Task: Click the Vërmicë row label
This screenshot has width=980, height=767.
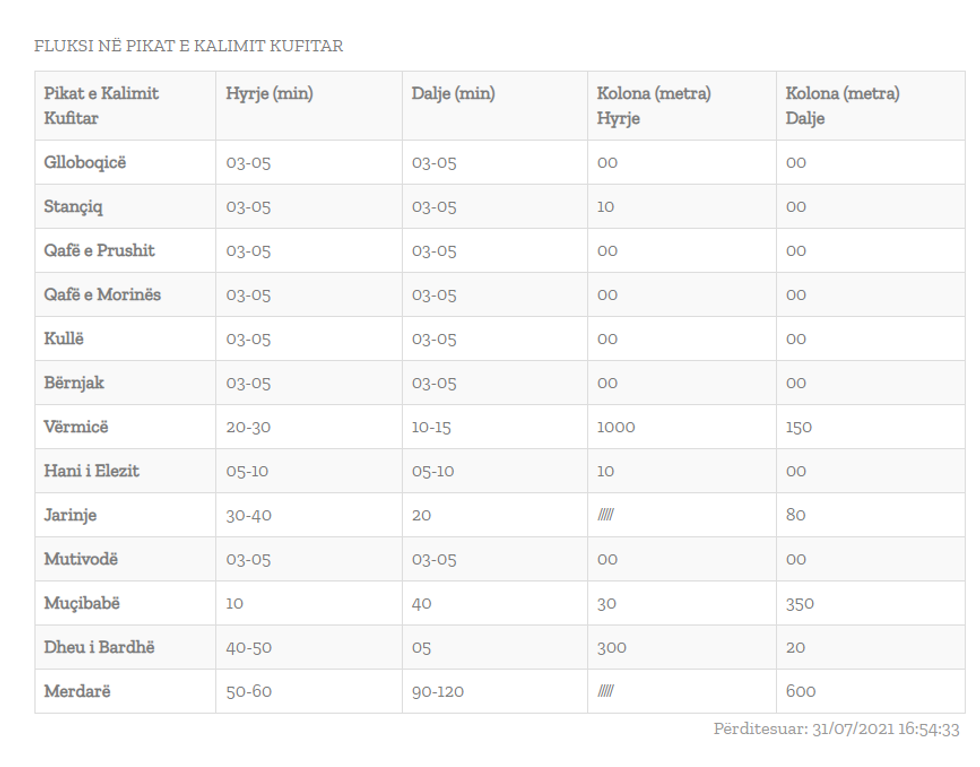Action: click(77, 427)
